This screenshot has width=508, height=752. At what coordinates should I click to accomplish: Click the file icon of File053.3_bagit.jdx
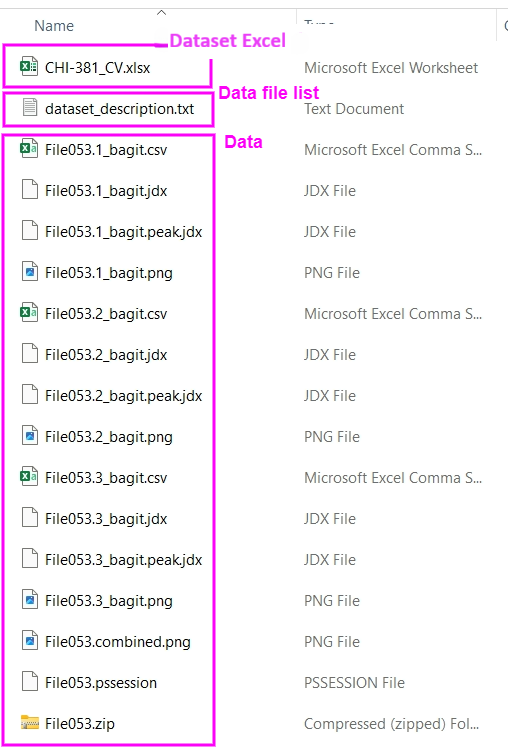tap(30, 517)
